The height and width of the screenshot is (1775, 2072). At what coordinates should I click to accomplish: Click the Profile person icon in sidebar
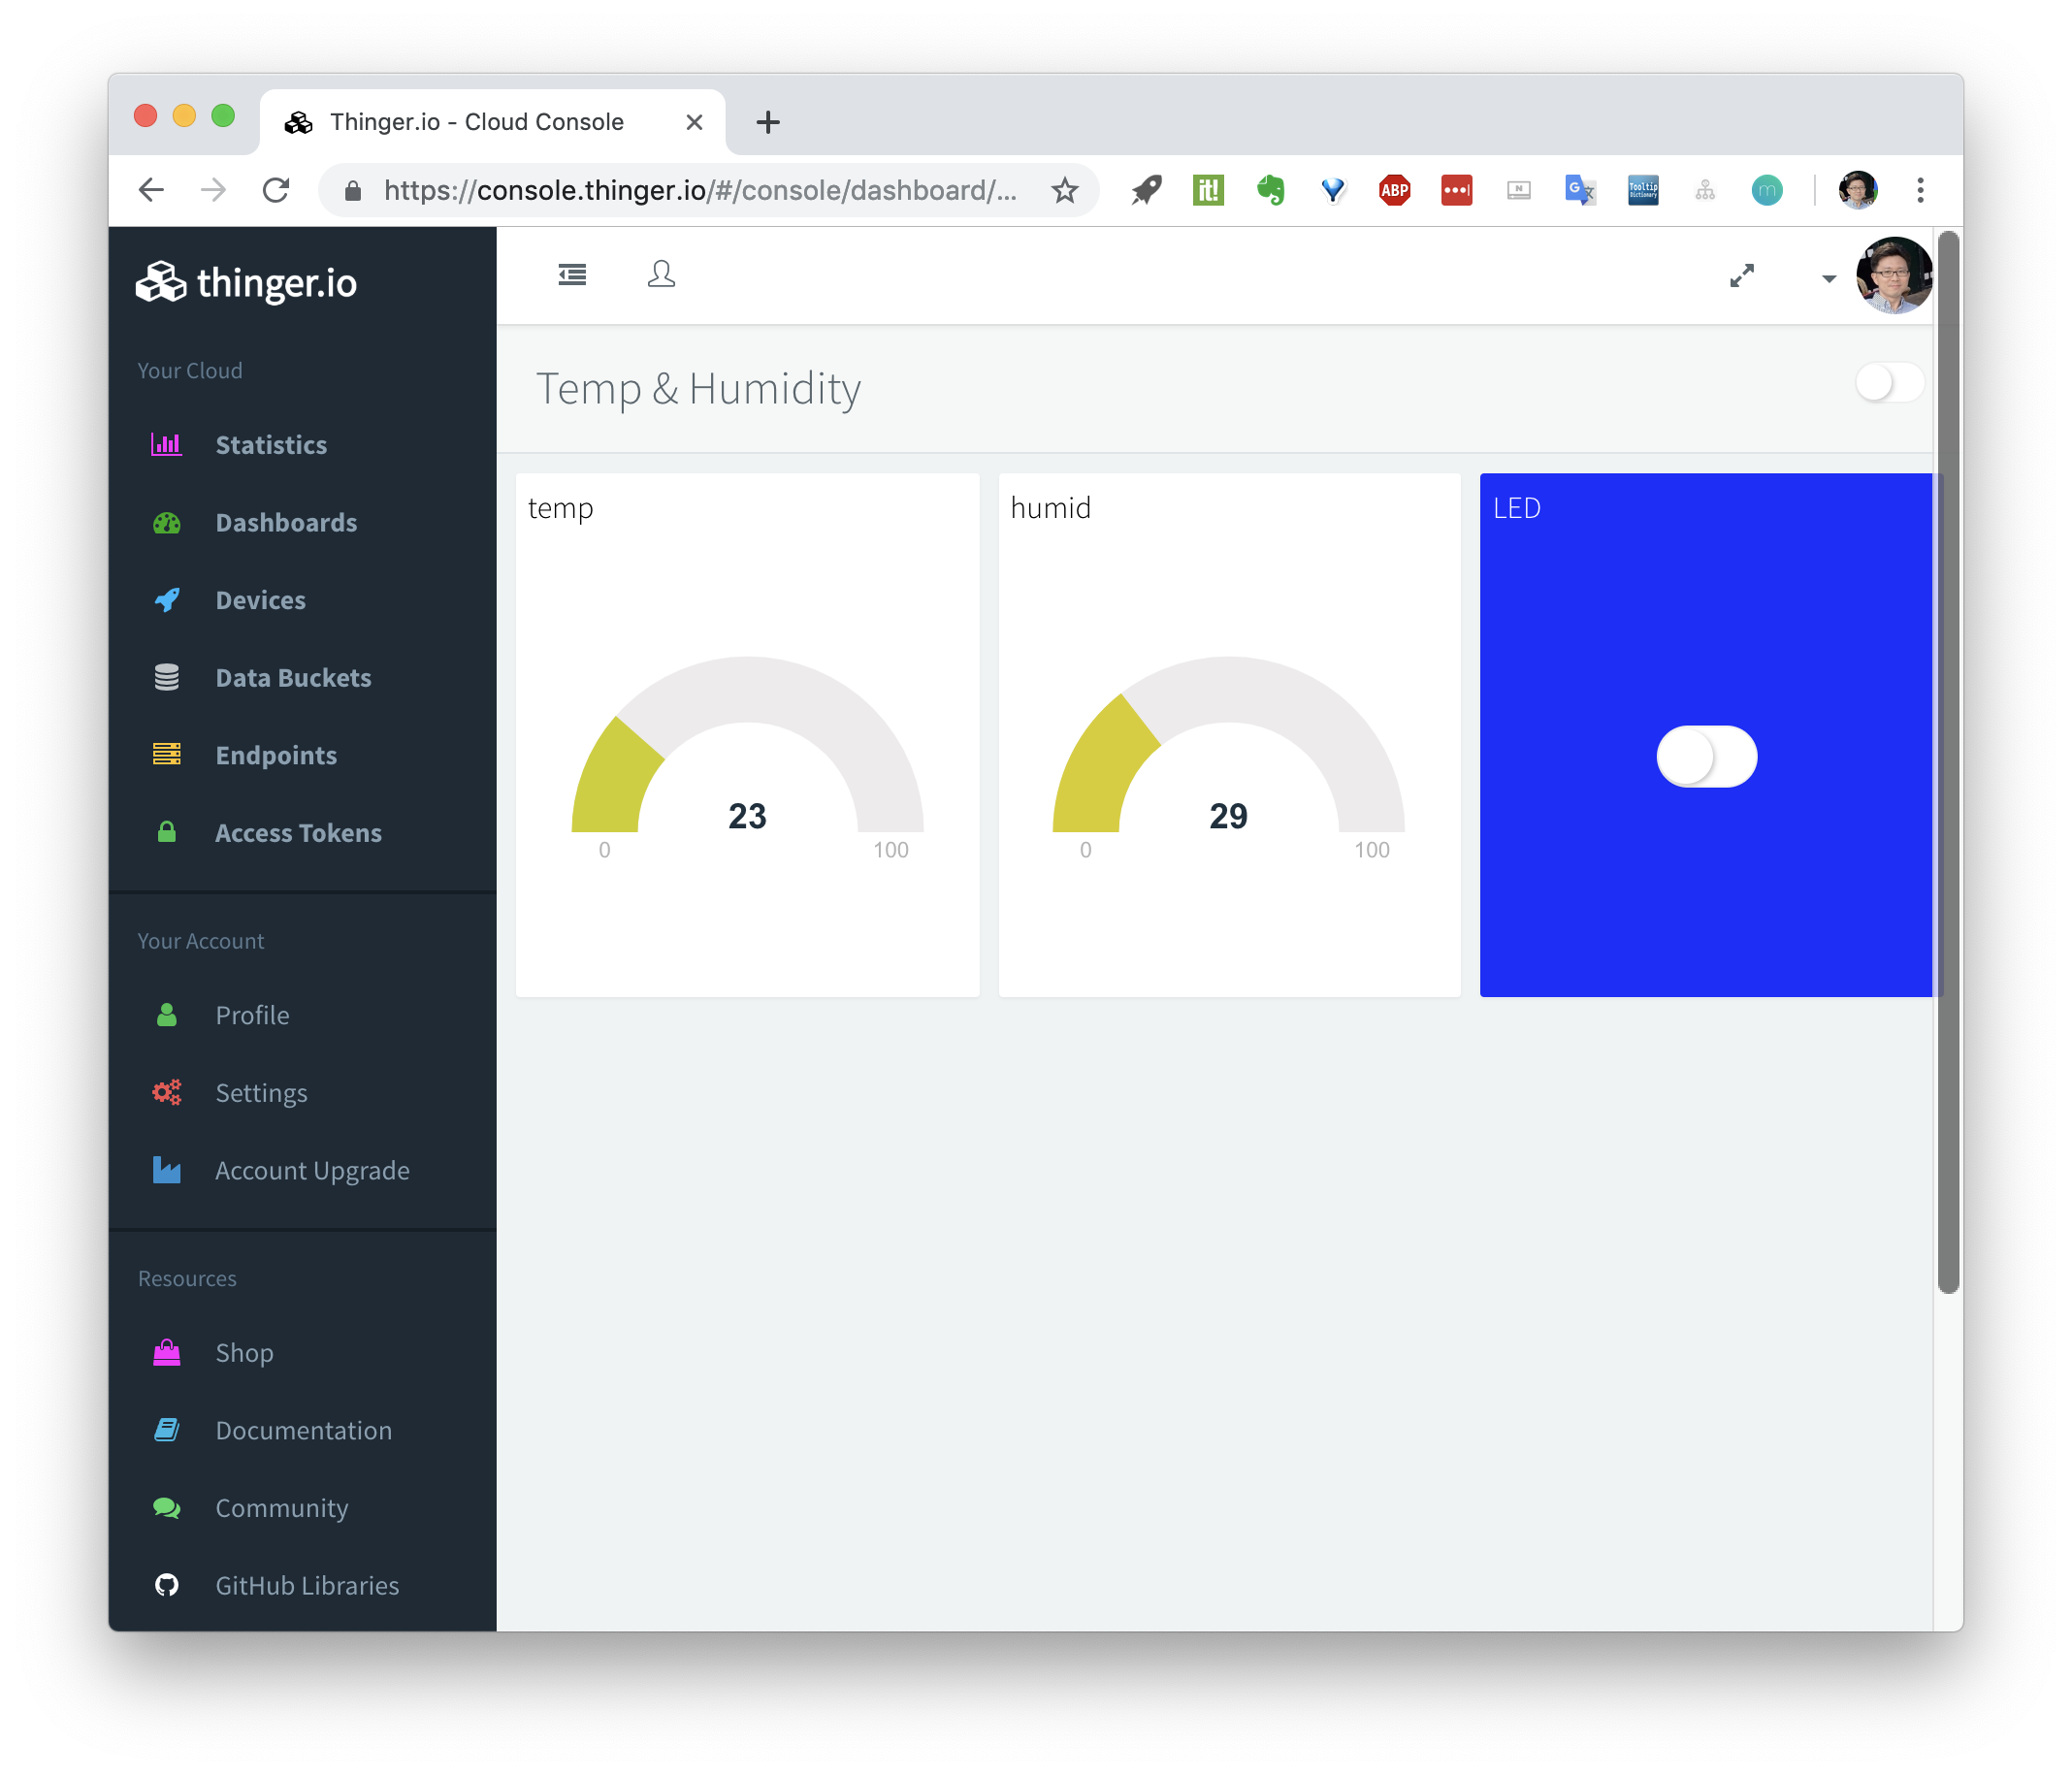pos(166,1015)
